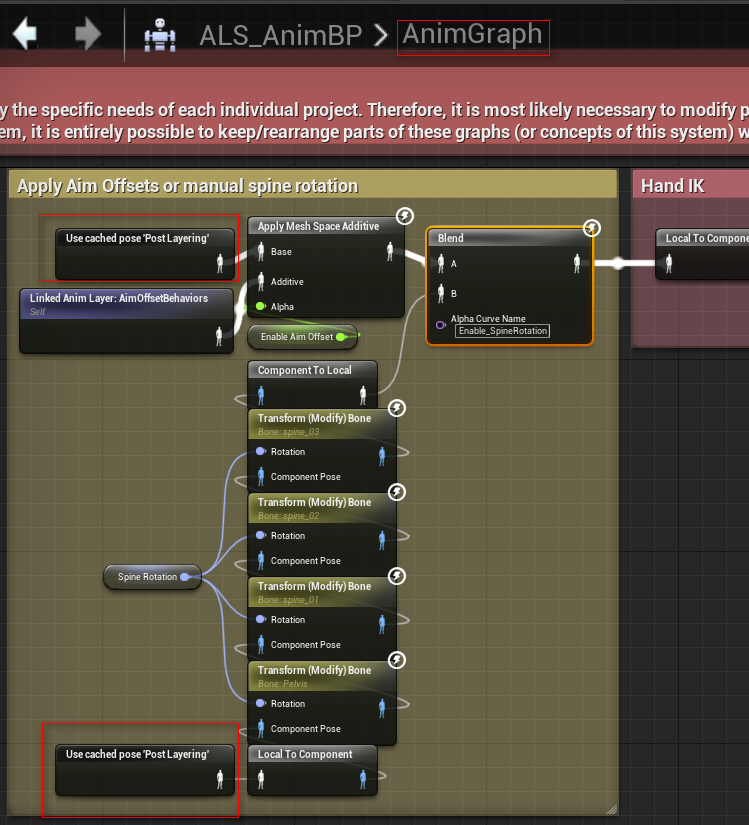This screenshot has width=749, height=825.
Task: Click the back navigation arrow
Action: (24, 34)
